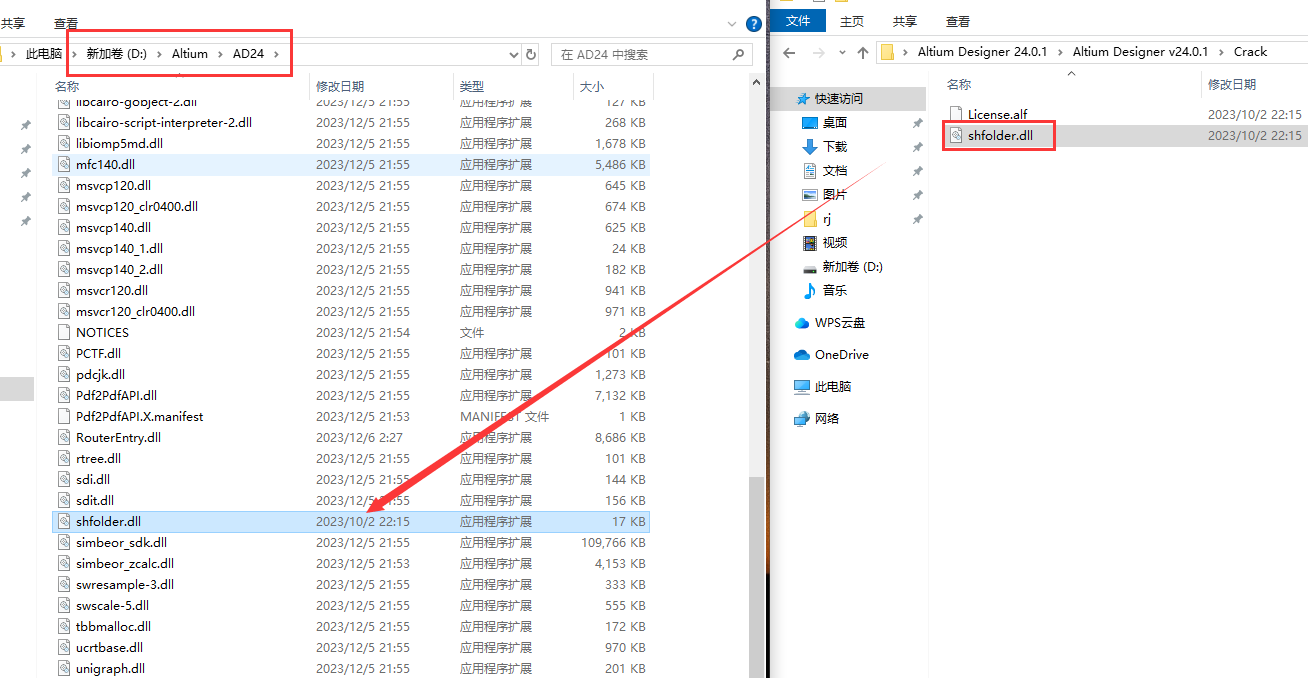Screen dimensions: 1308x678
Task: Open 查看 tab in Crack window
Action: click(x=958, y=21)
